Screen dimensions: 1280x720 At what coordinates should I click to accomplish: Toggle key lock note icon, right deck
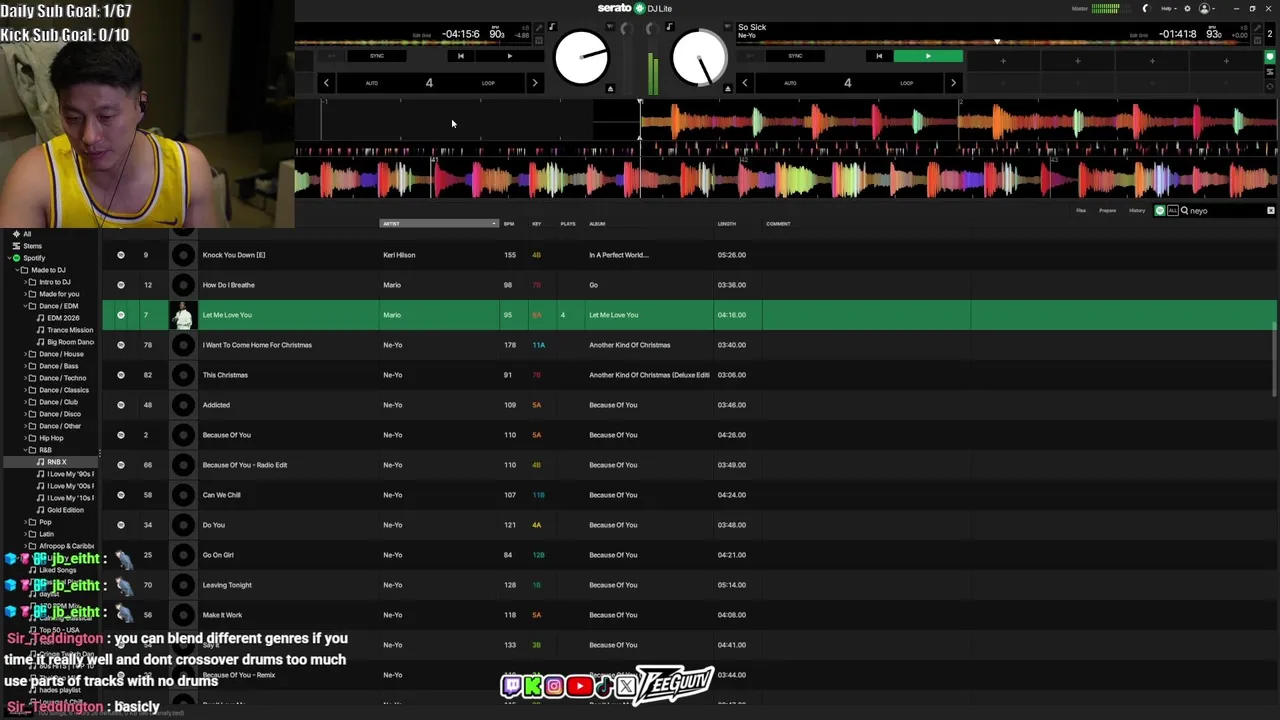[x=669, y=27]
